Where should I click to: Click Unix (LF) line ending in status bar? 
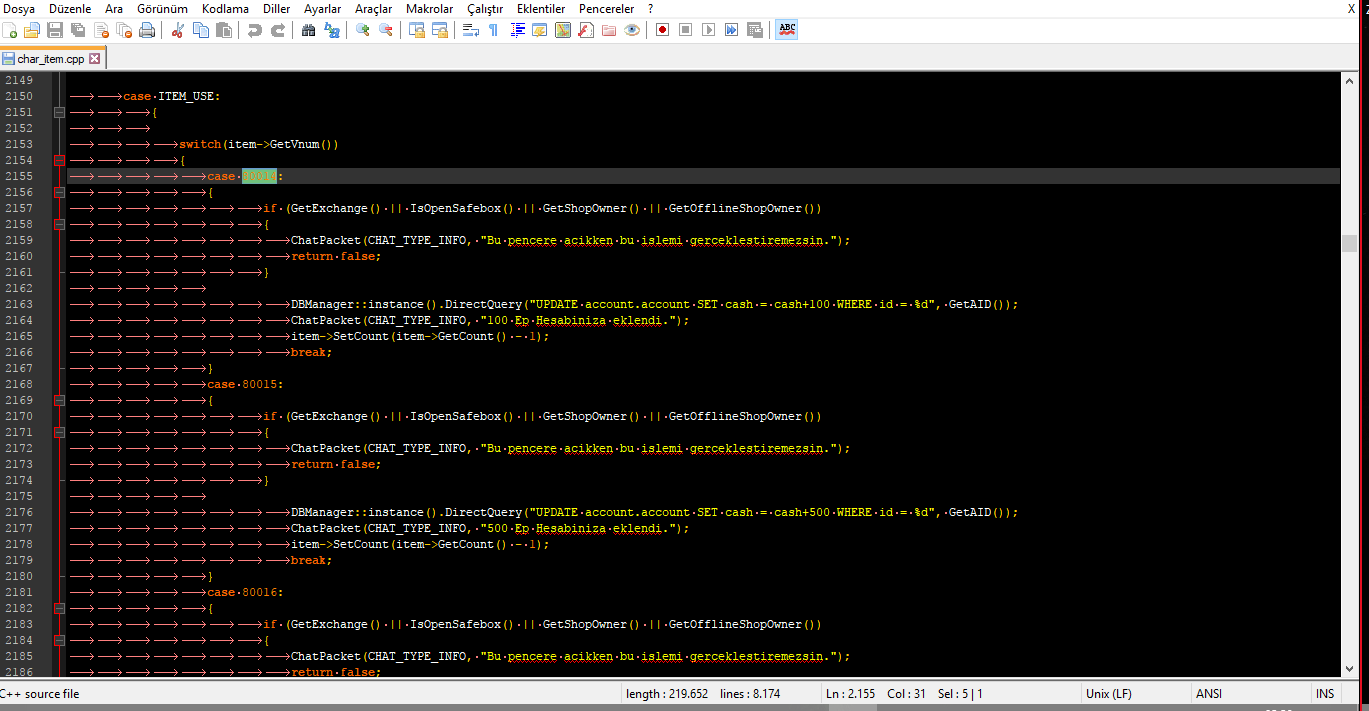coord(1108,694)
